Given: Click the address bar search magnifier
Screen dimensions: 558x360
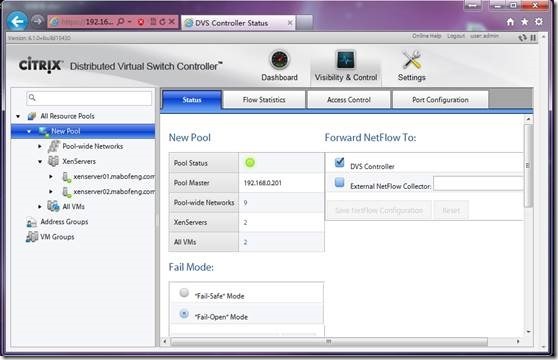Looking at the screenshot, I should point(120,22).
